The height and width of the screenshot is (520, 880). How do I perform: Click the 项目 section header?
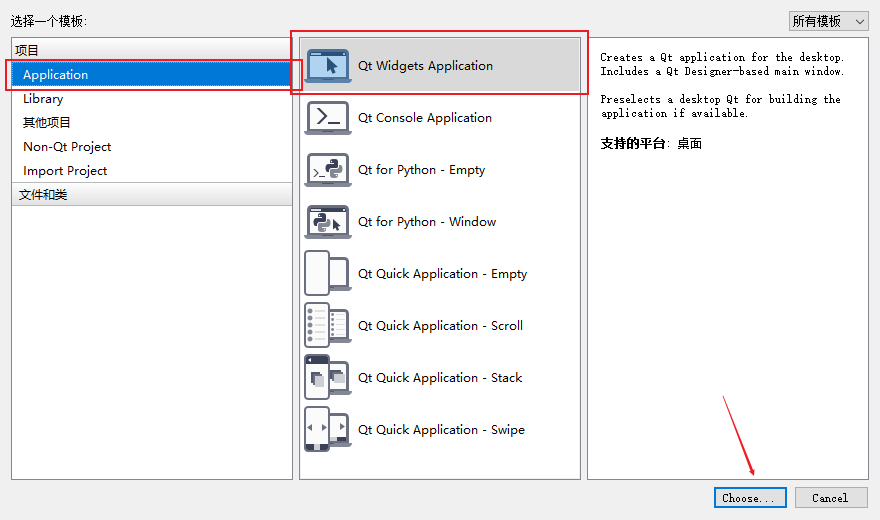point(27,50)
